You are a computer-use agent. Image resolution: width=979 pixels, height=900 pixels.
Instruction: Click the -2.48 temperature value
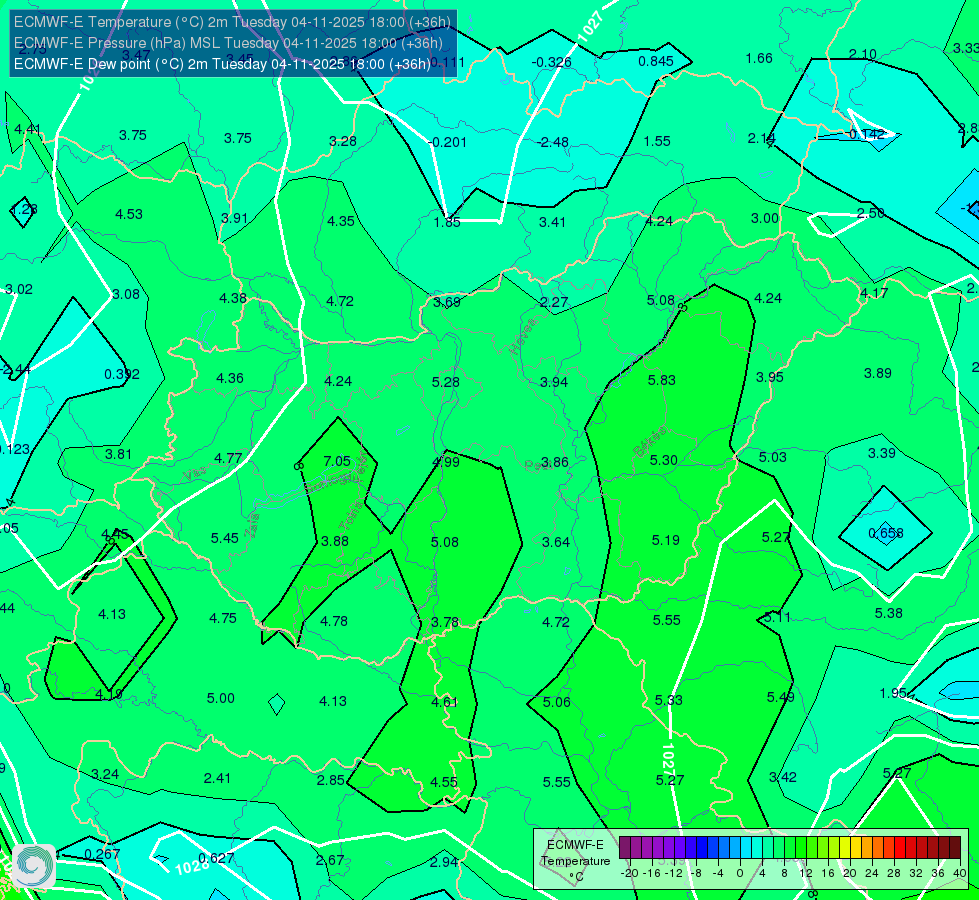[553, 142]
